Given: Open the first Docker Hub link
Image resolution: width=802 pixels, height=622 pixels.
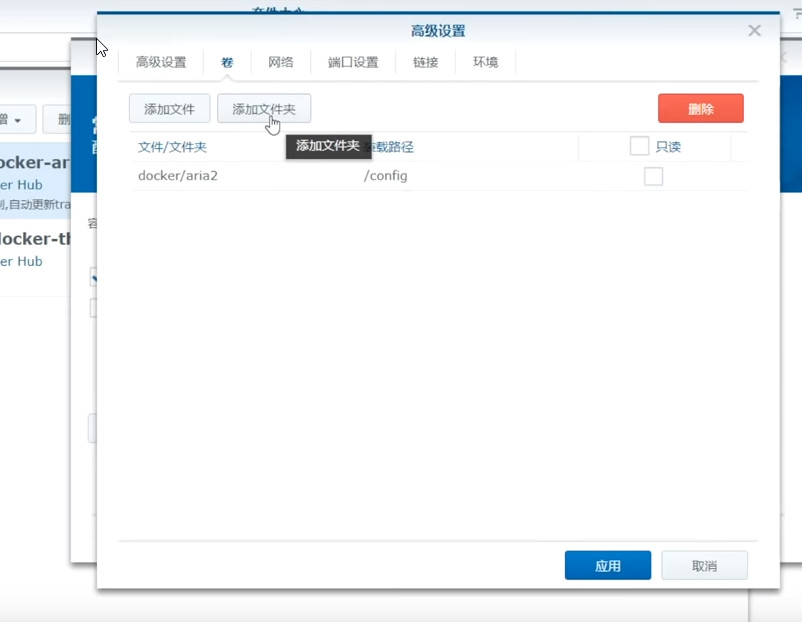Looking at the screenshot, I should [18, 185].
